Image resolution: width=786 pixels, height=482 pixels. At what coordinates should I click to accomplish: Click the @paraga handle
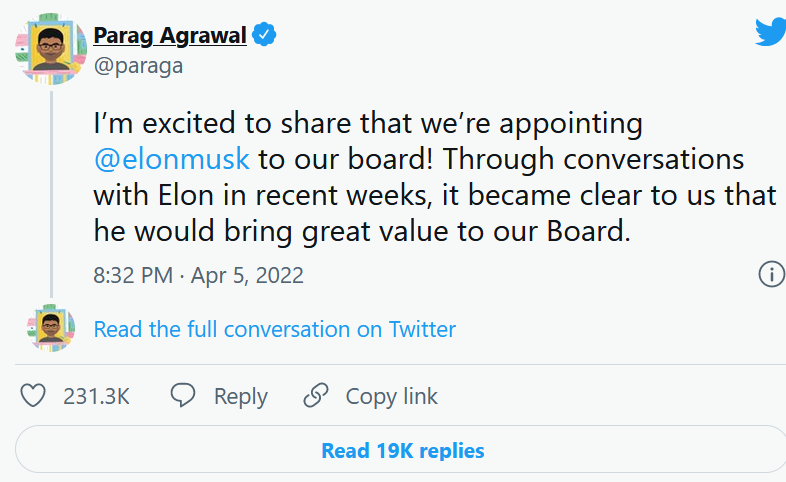[x=138, y=67]
